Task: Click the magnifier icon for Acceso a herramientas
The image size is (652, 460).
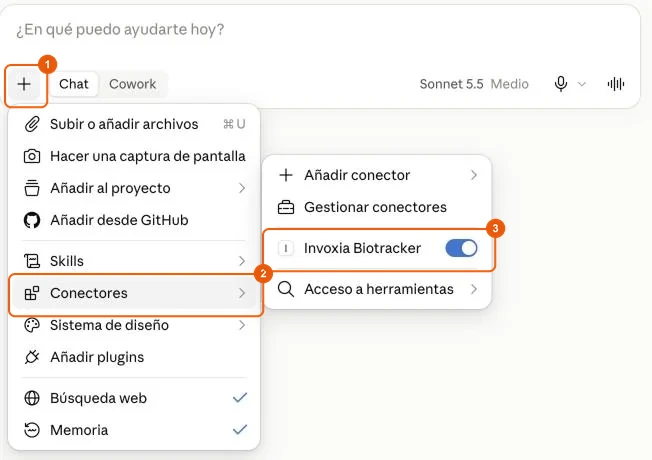Action: [286, 289]
